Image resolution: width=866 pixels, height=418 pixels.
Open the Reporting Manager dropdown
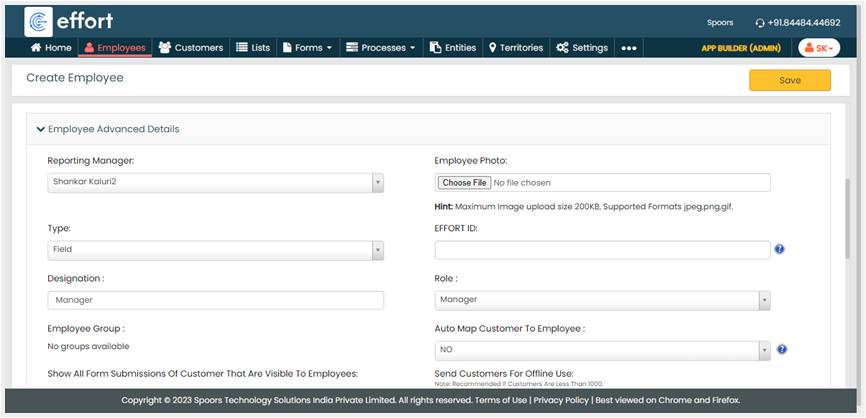[215, 182]
